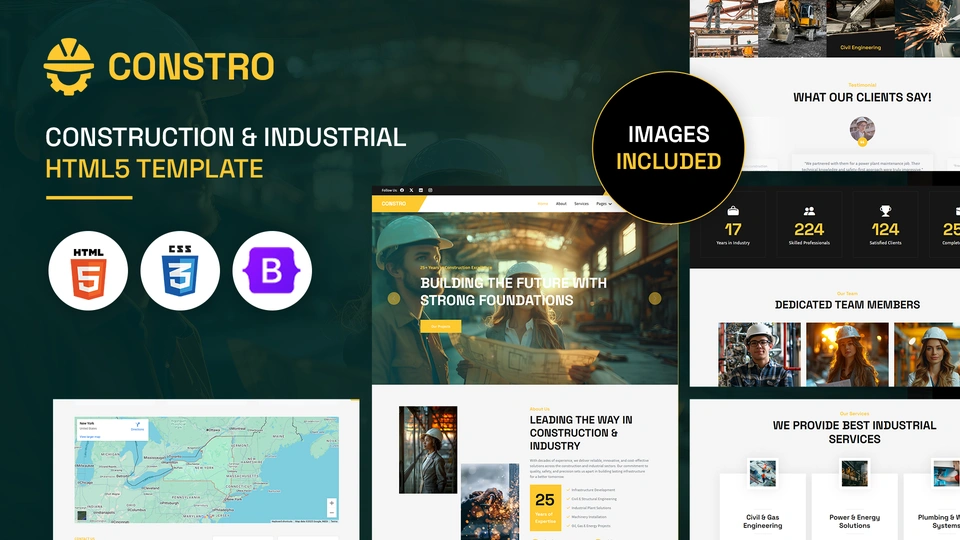Click the briefcase icon above 17
This screenshot has height=540, width=960.
click(733, 211)
